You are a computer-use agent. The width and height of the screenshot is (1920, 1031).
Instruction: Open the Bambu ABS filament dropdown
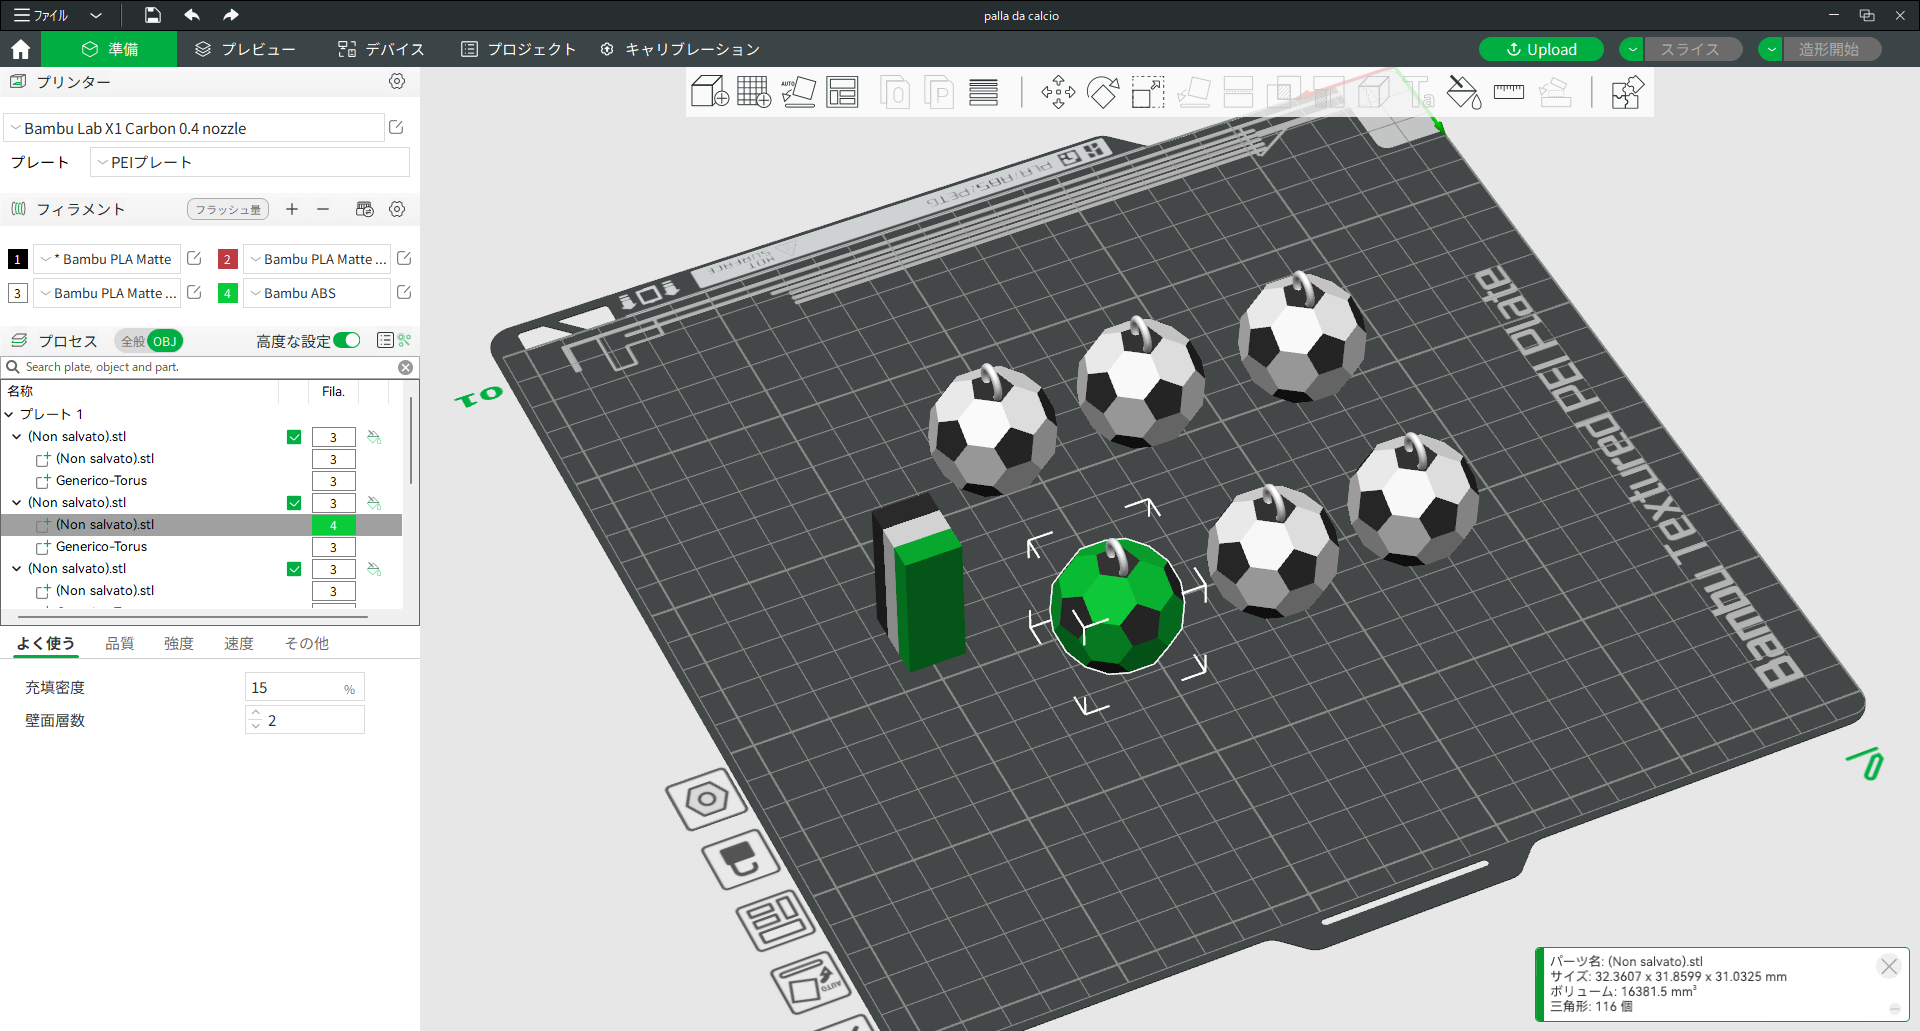[317, 293]
